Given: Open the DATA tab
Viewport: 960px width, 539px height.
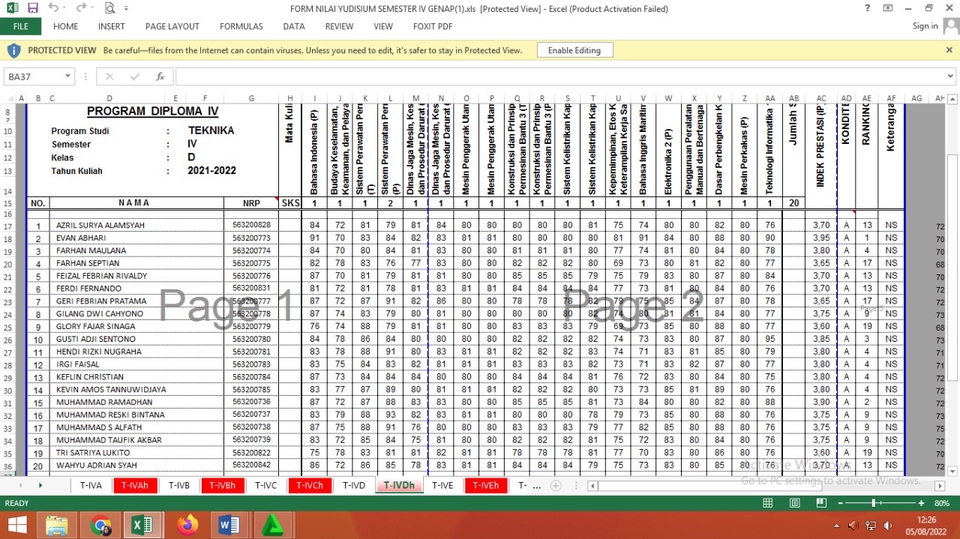Looking at the screenshot, I should [x=294, y=26].
